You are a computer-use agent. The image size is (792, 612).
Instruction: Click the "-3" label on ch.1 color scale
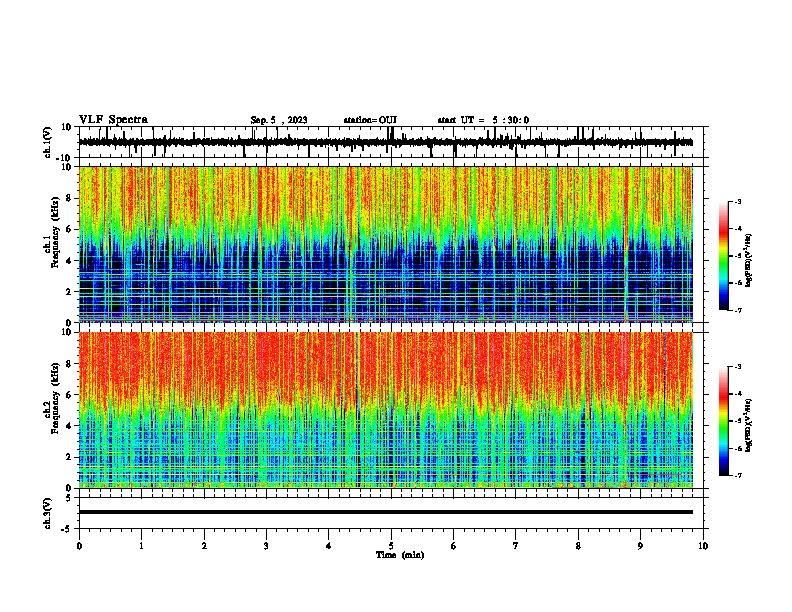click(x=737, y=201)
